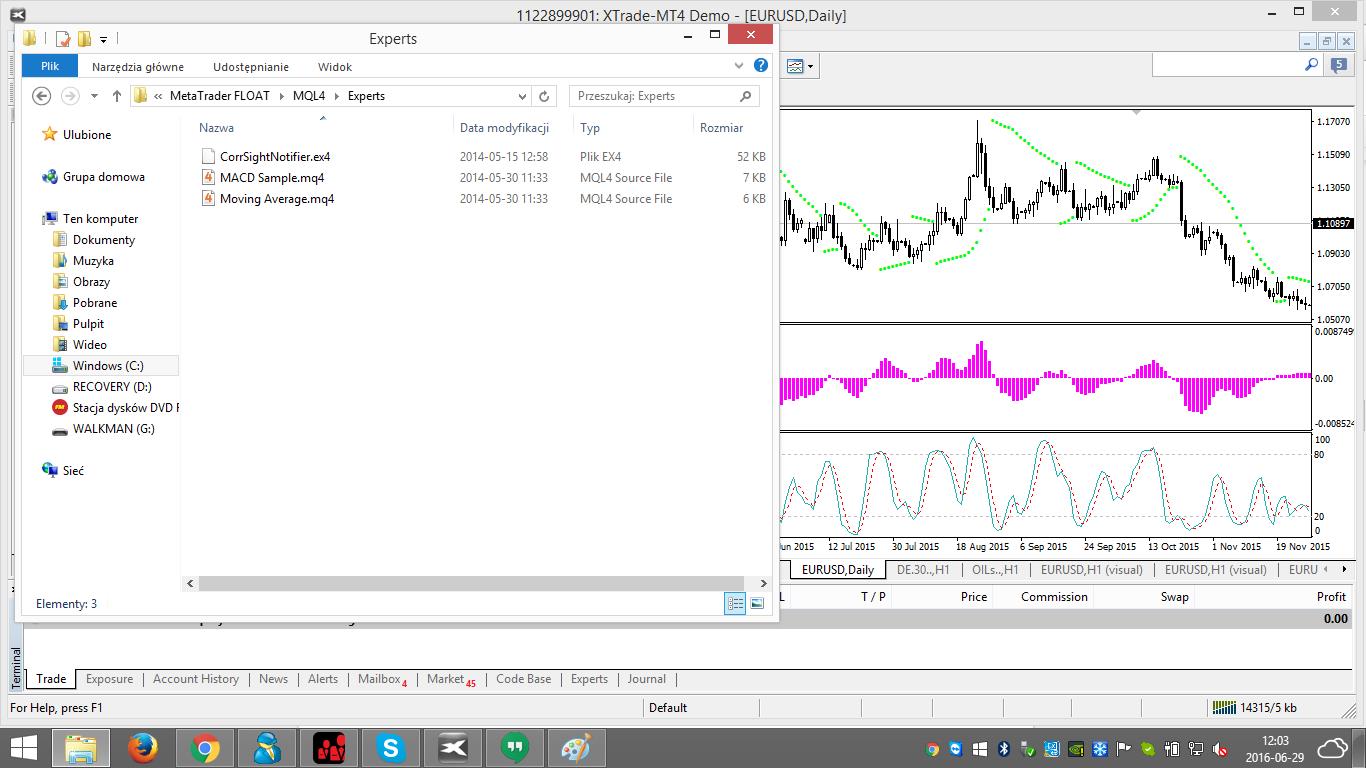Screen dimensions: 1366x768
Task: Launch Firefox from the taskbar
Action: tap(143, 747)
